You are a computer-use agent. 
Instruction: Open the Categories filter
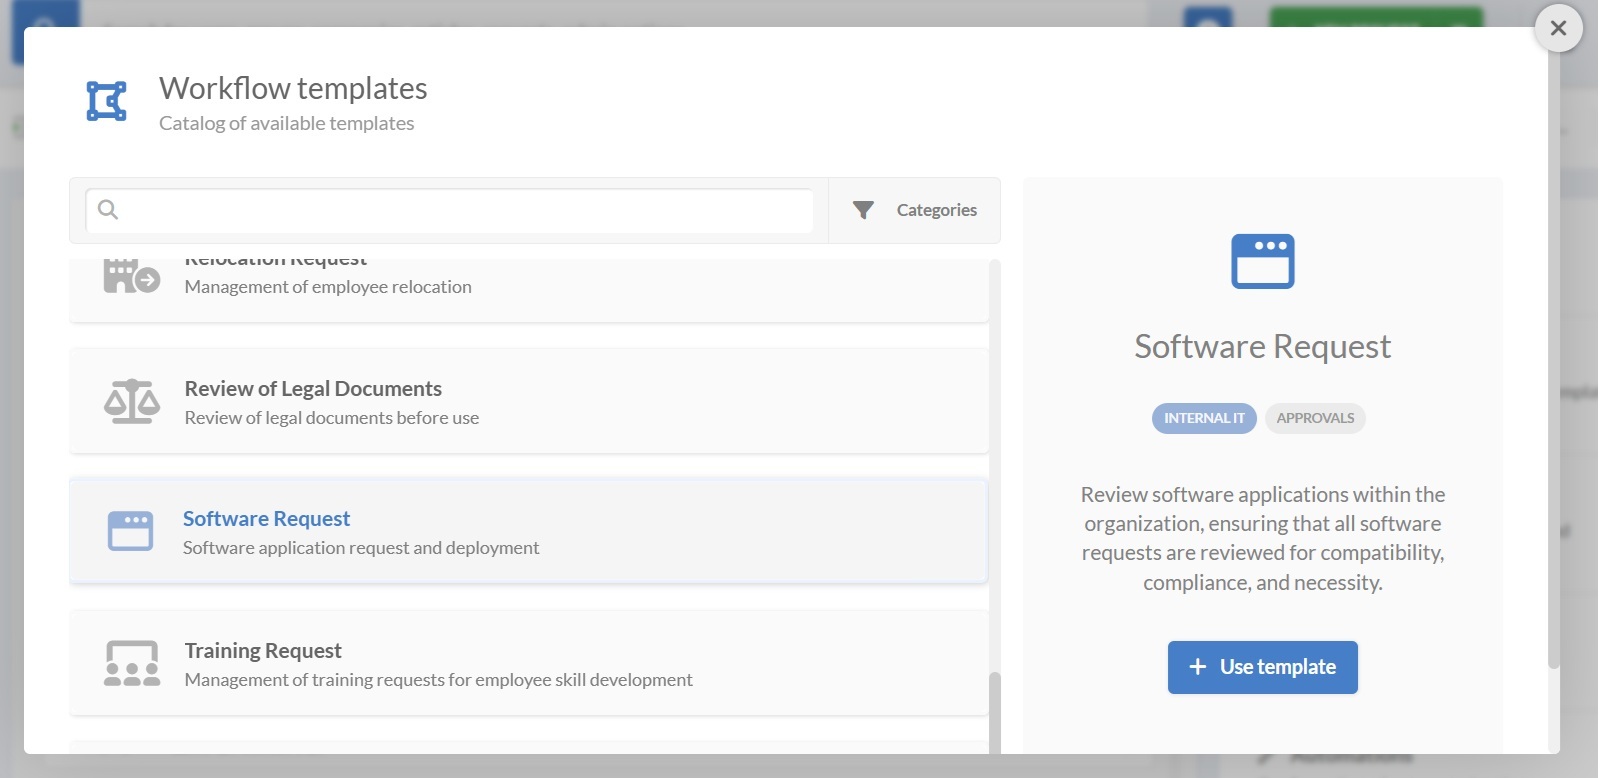coord(914,210)
